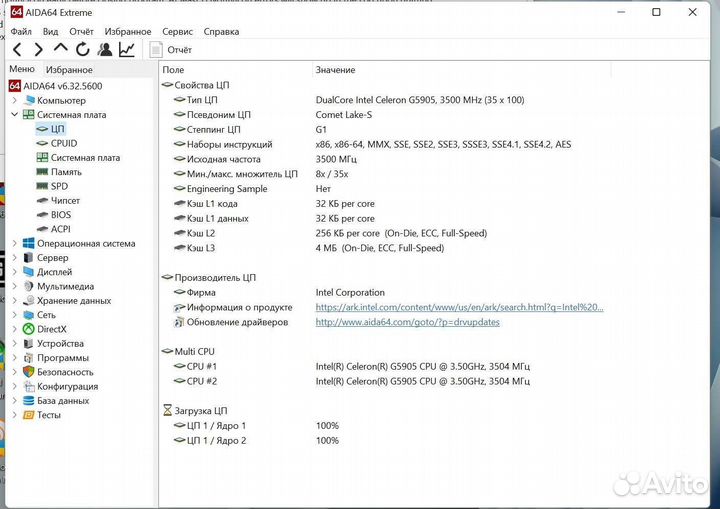Click the Сеть network icon
Screen dimensions: 720x509
pos(28,315)
